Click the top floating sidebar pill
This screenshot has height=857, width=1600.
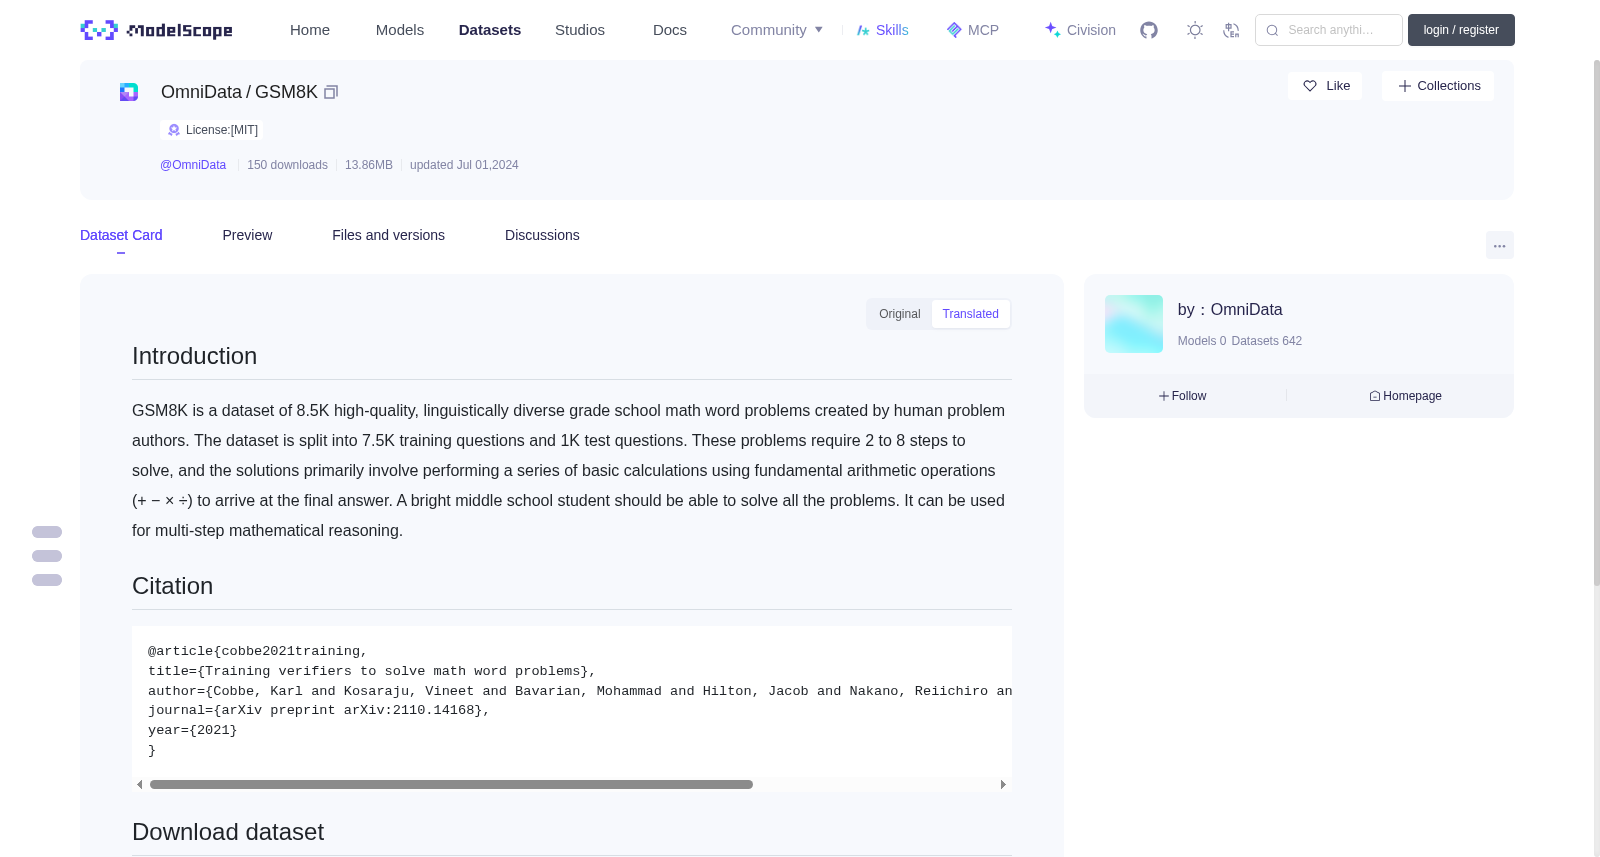[x=47, y=532]
